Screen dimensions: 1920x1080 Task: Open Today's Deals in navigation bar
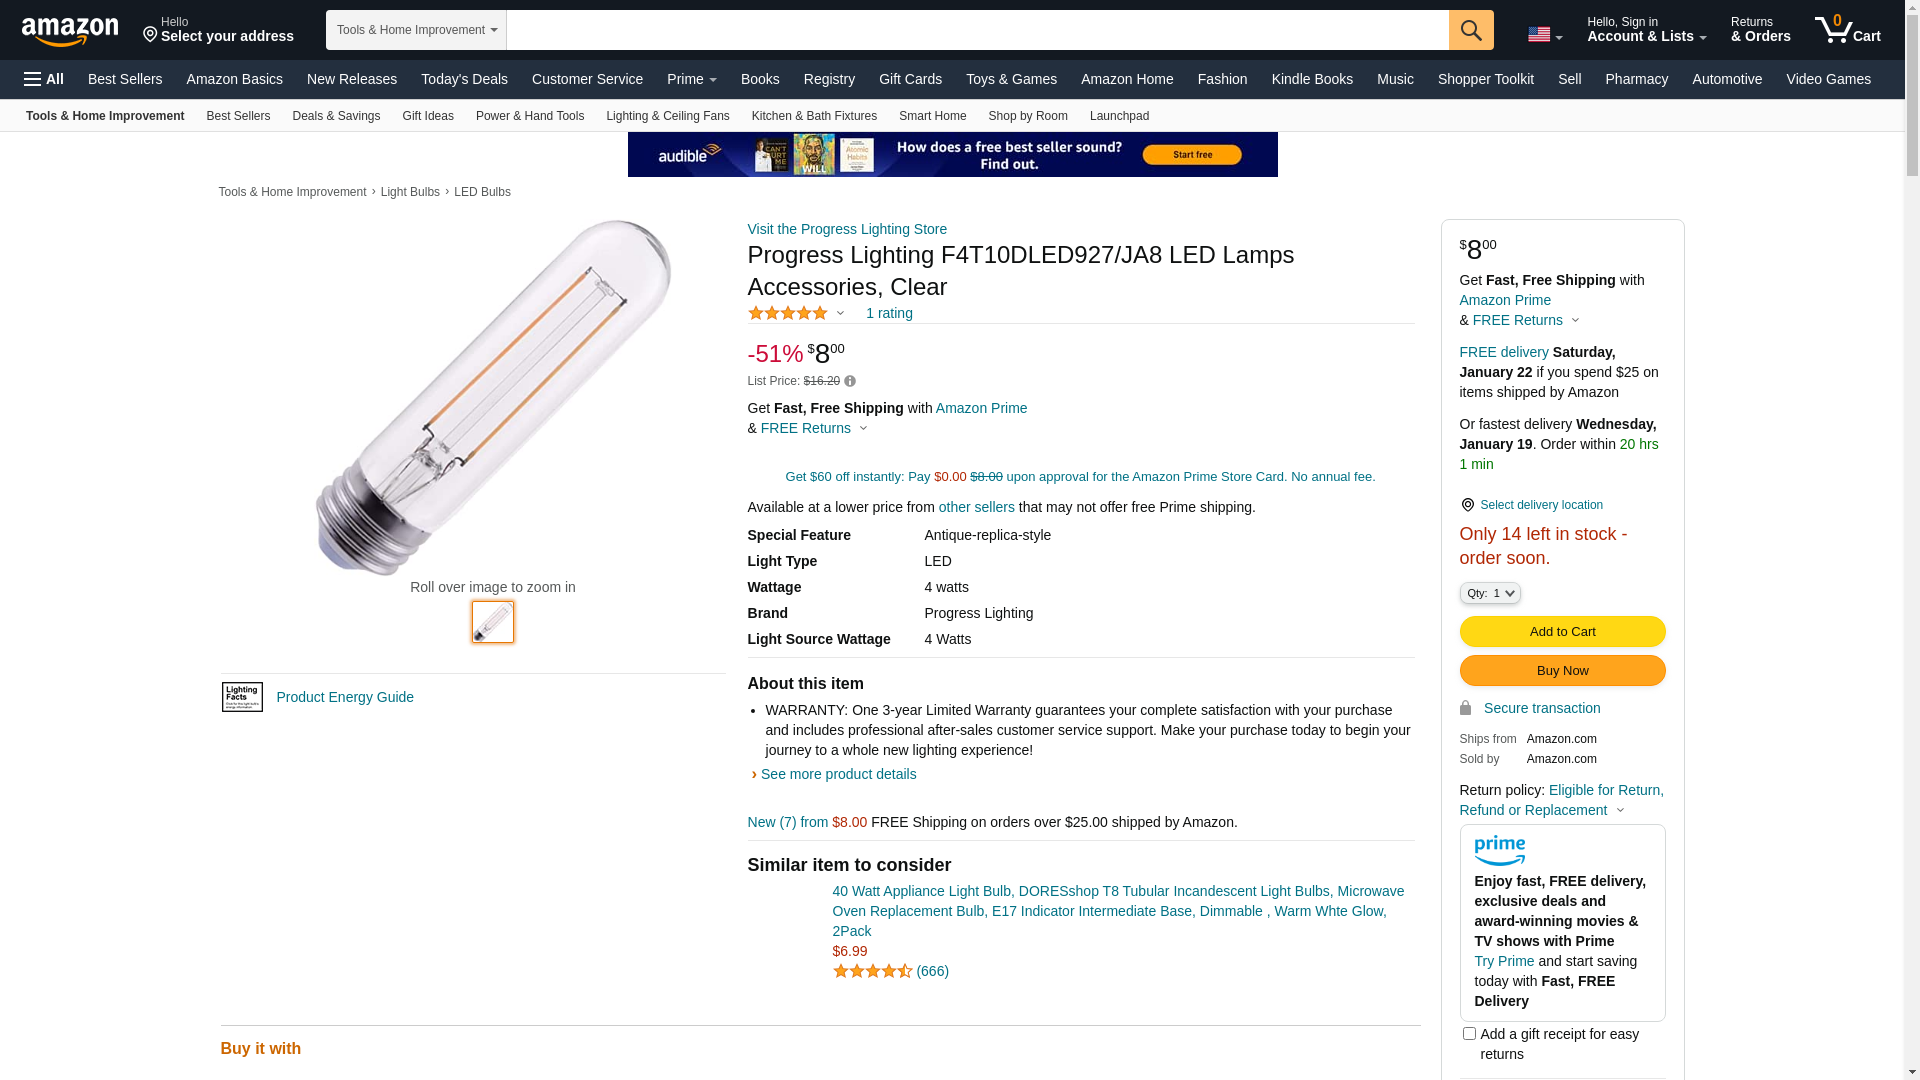point(464,79)
